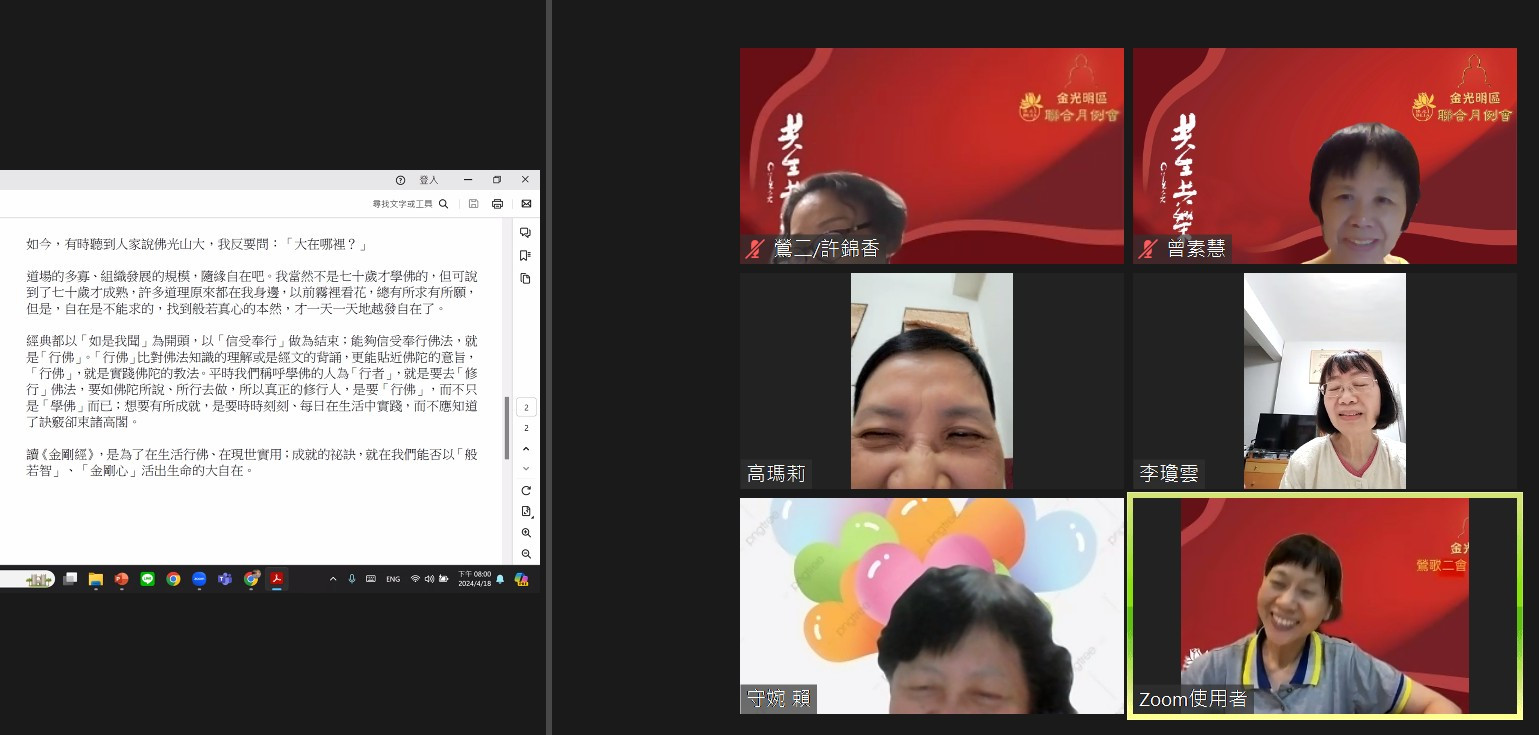1539x735 pixels.
Task: Zoom in on the PDF document
Action: (526, 533)
